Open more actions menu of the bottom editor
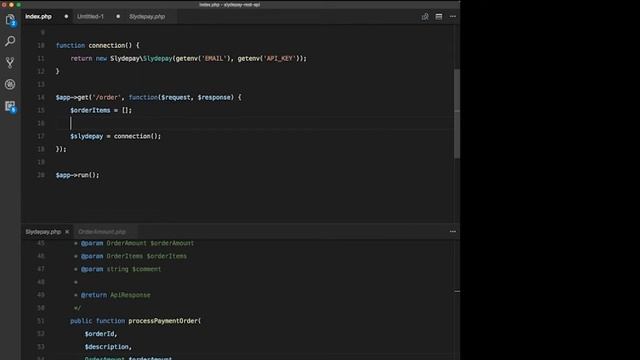 pos(453,231)
